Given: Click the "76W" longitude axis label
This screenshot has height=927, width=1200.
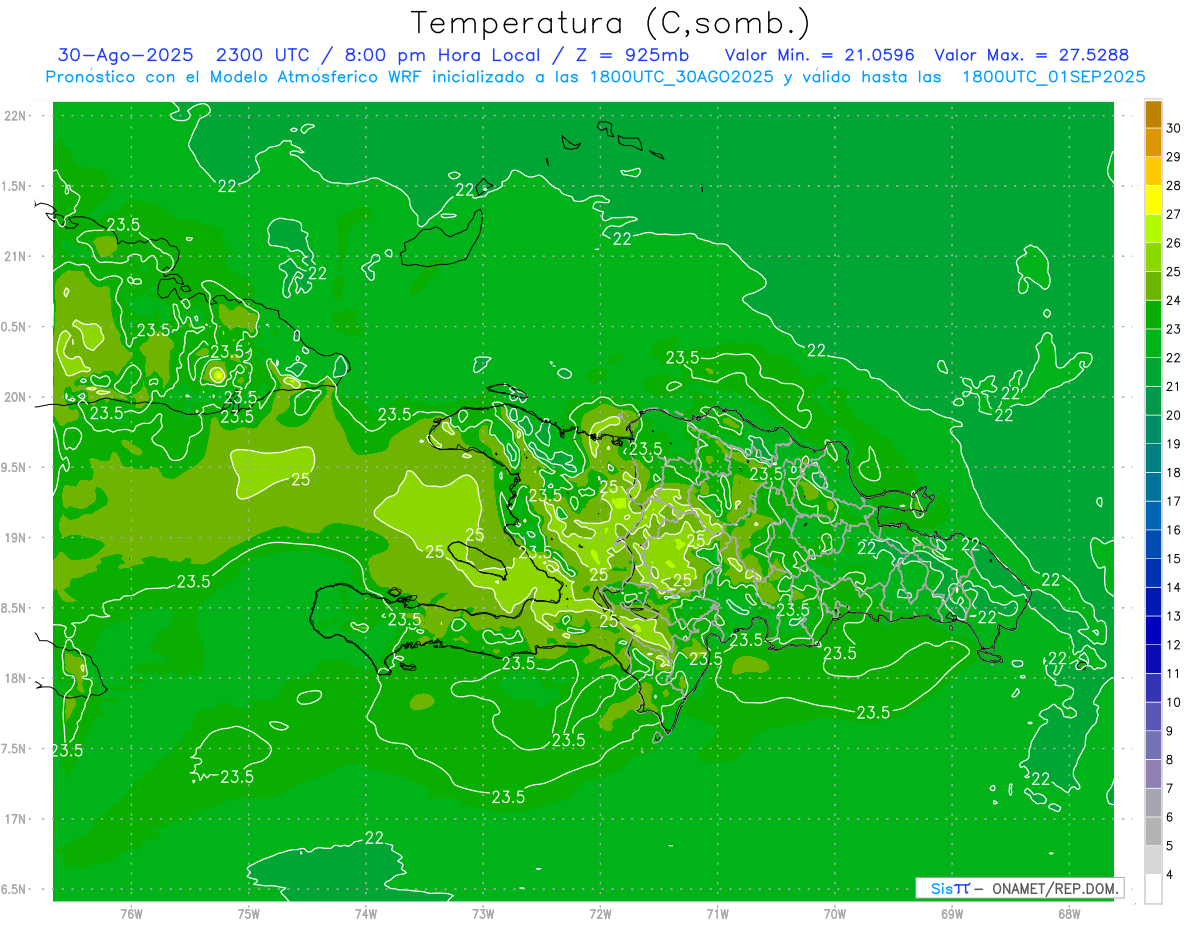Looking at the screenshot, I should 131,914.
